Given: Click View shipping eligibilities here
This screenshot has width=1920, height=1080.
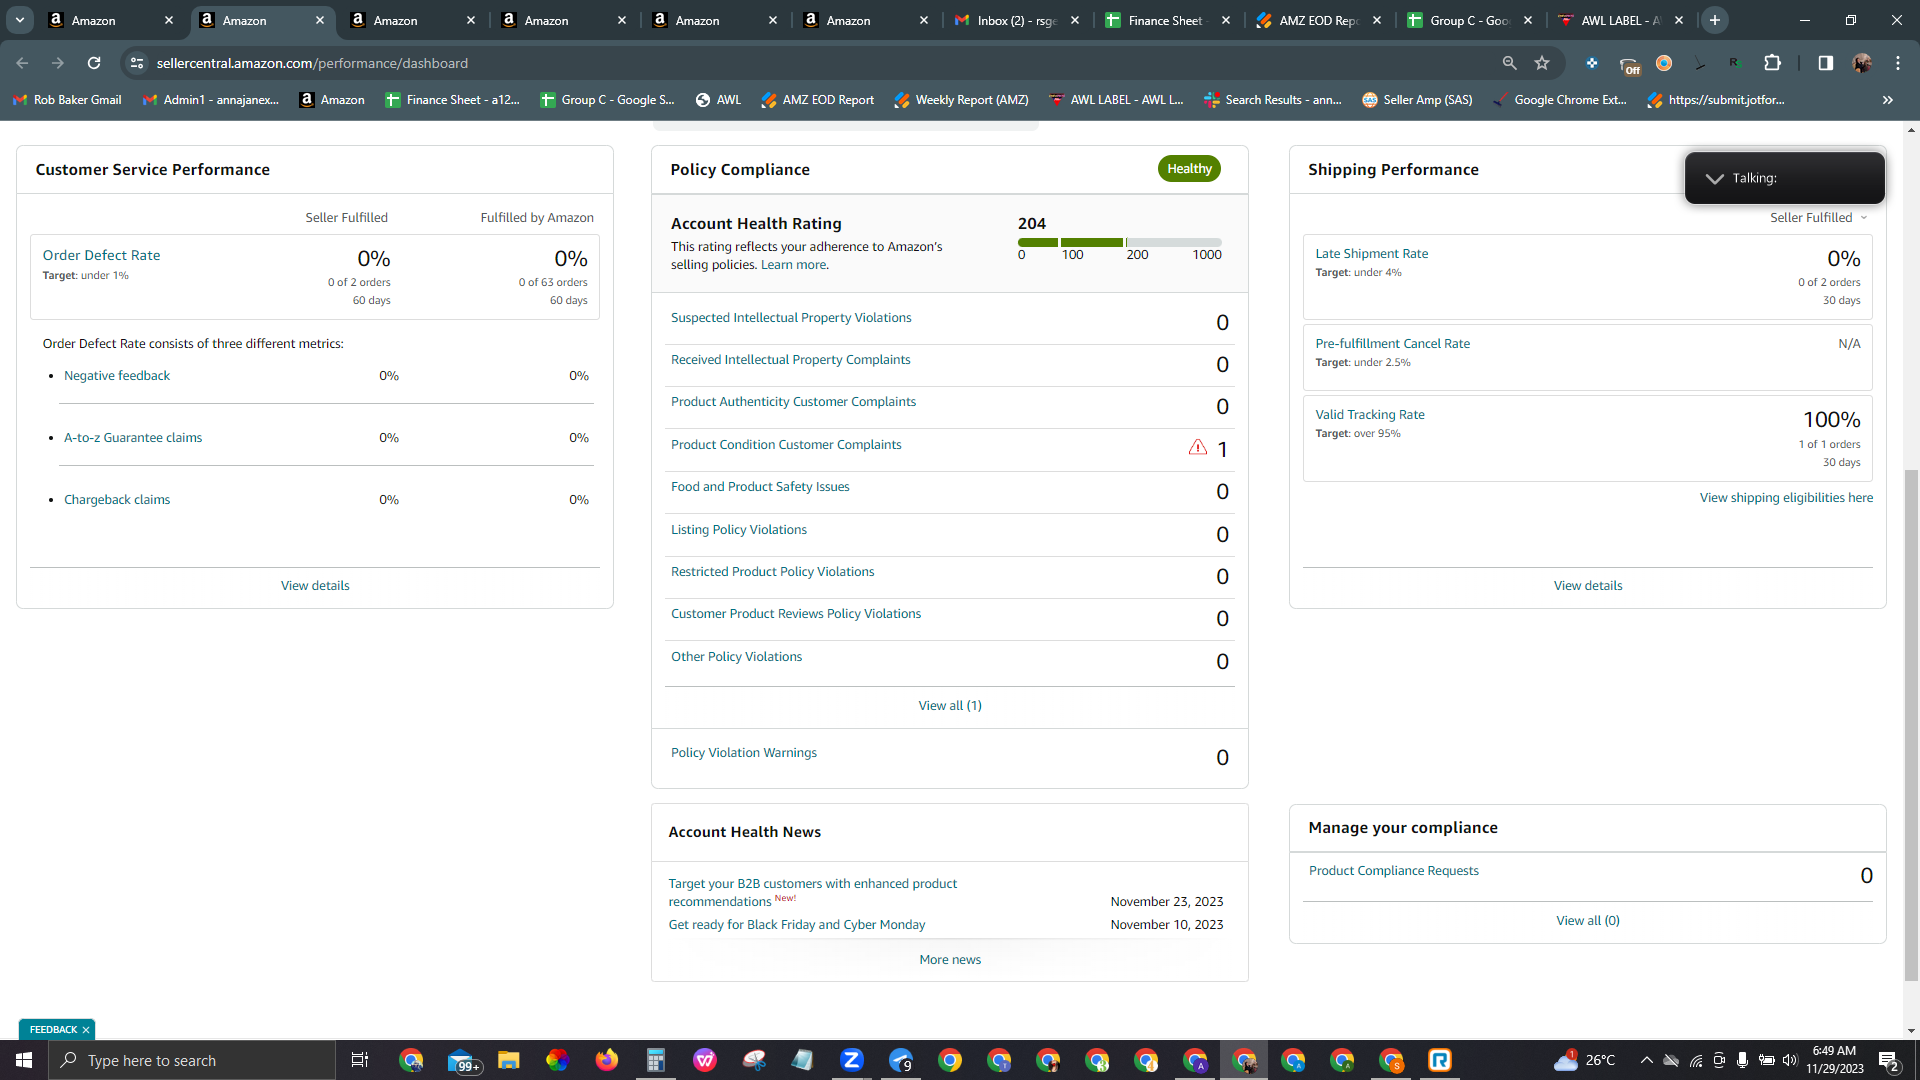Looking at the screenshot, I should click(x=1786, y=498).
